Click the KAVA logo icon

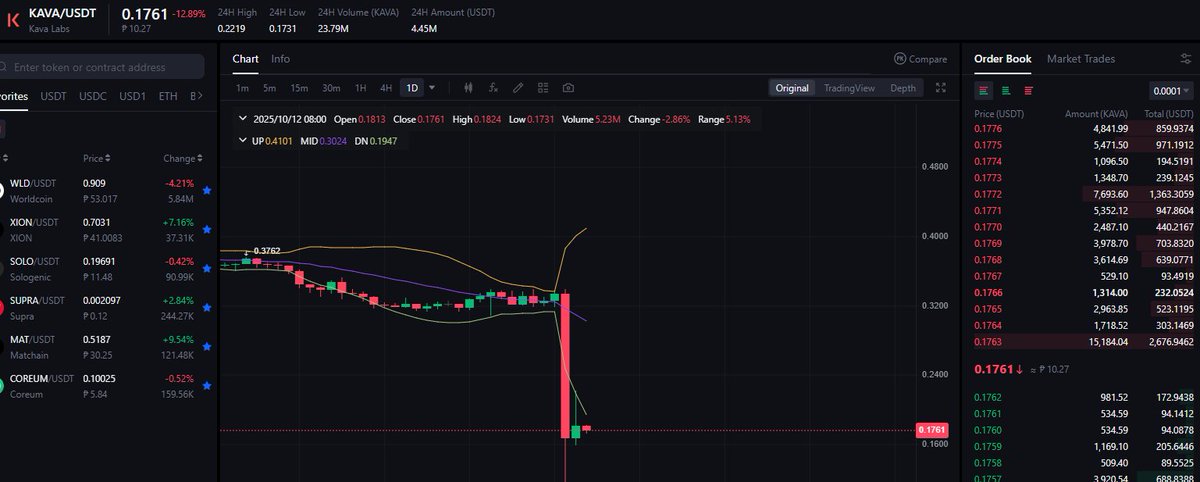[x=13, y=20]
